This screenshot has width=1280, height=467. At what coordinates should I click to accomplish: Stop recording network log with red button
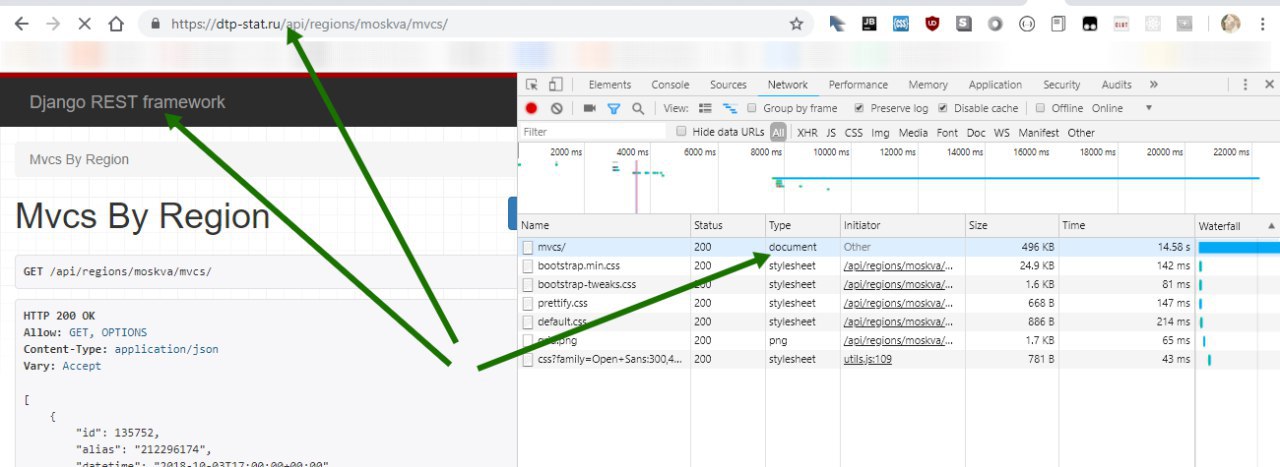[x=532, y=108]
